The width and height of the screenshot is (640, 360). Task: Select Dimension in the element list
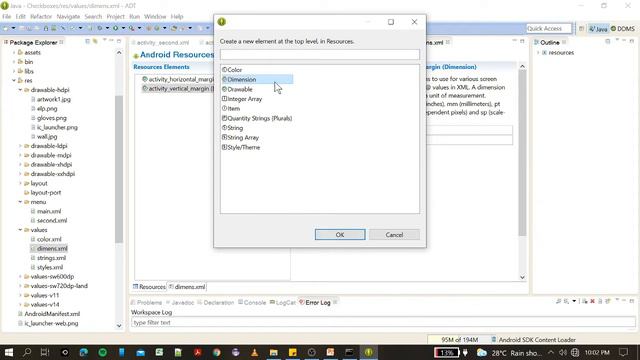[x=257, y=79]
